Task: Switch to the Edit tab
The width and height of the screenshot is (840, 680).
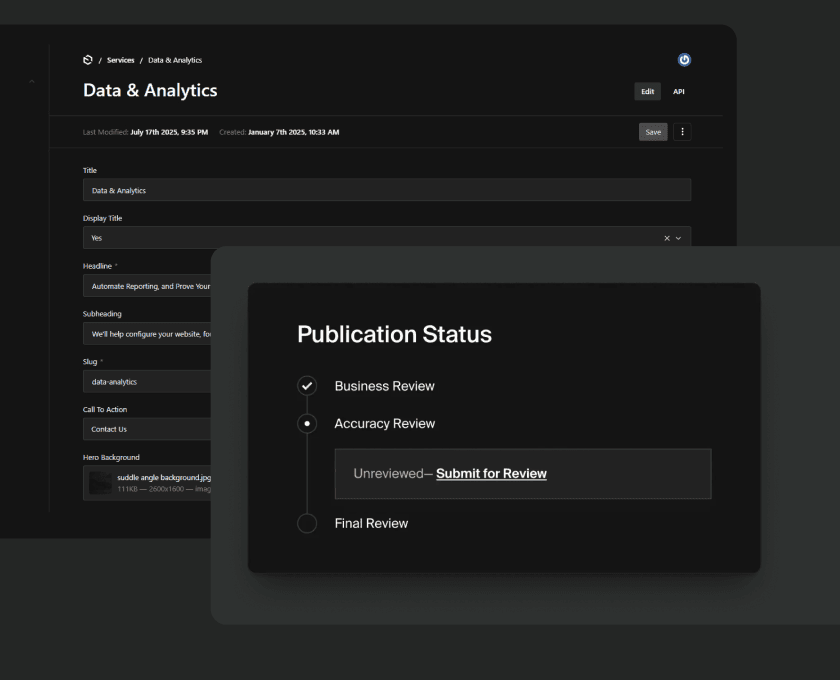Action: [647, 91]
